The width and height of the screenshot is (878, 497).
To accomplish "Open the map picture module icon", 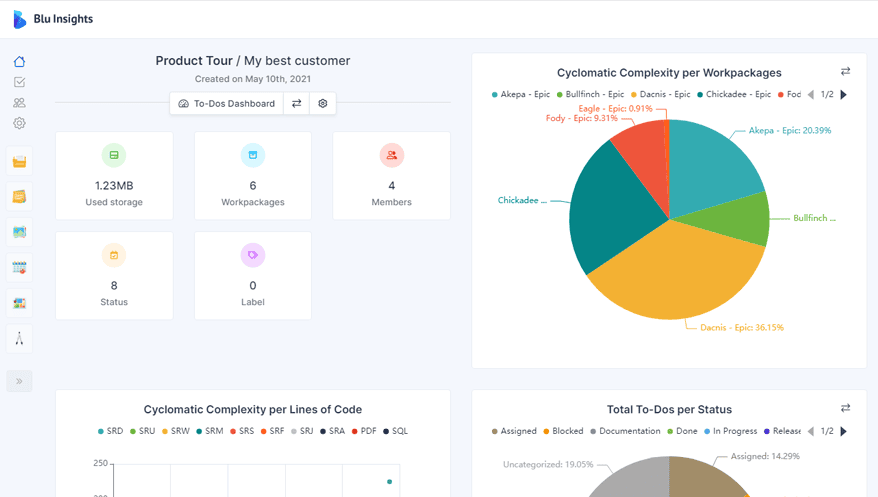I will tap(19, 232).
